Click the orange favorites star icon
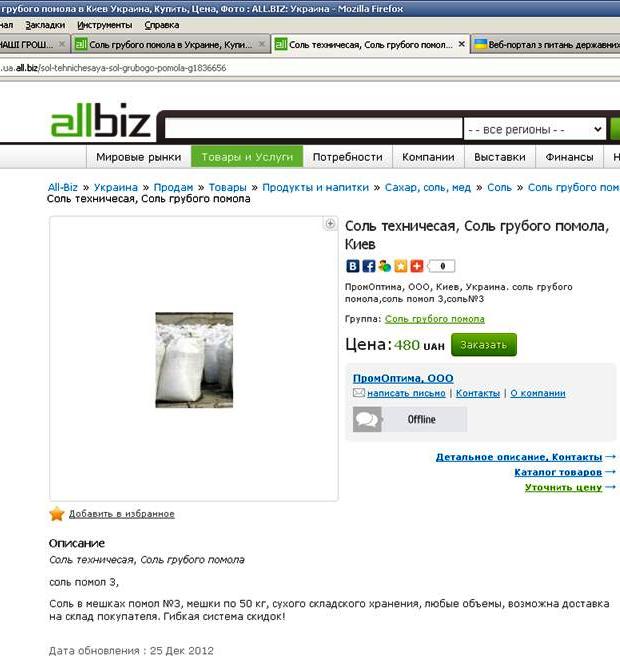This screenshot has width=620, height=663. [57, 514]
